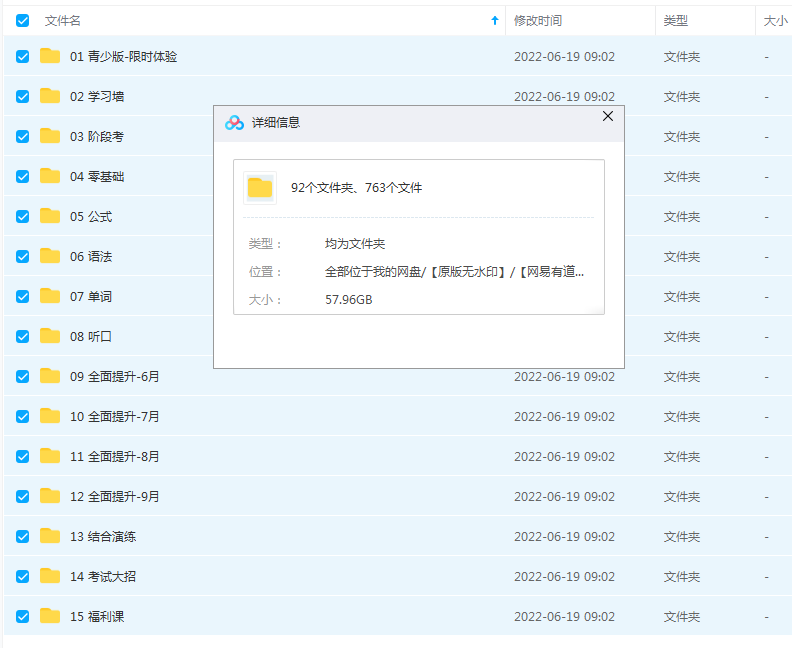792x648 pixels.
Task: Open the 12 全面提升-9月 folder name
Action: (115, 496)
